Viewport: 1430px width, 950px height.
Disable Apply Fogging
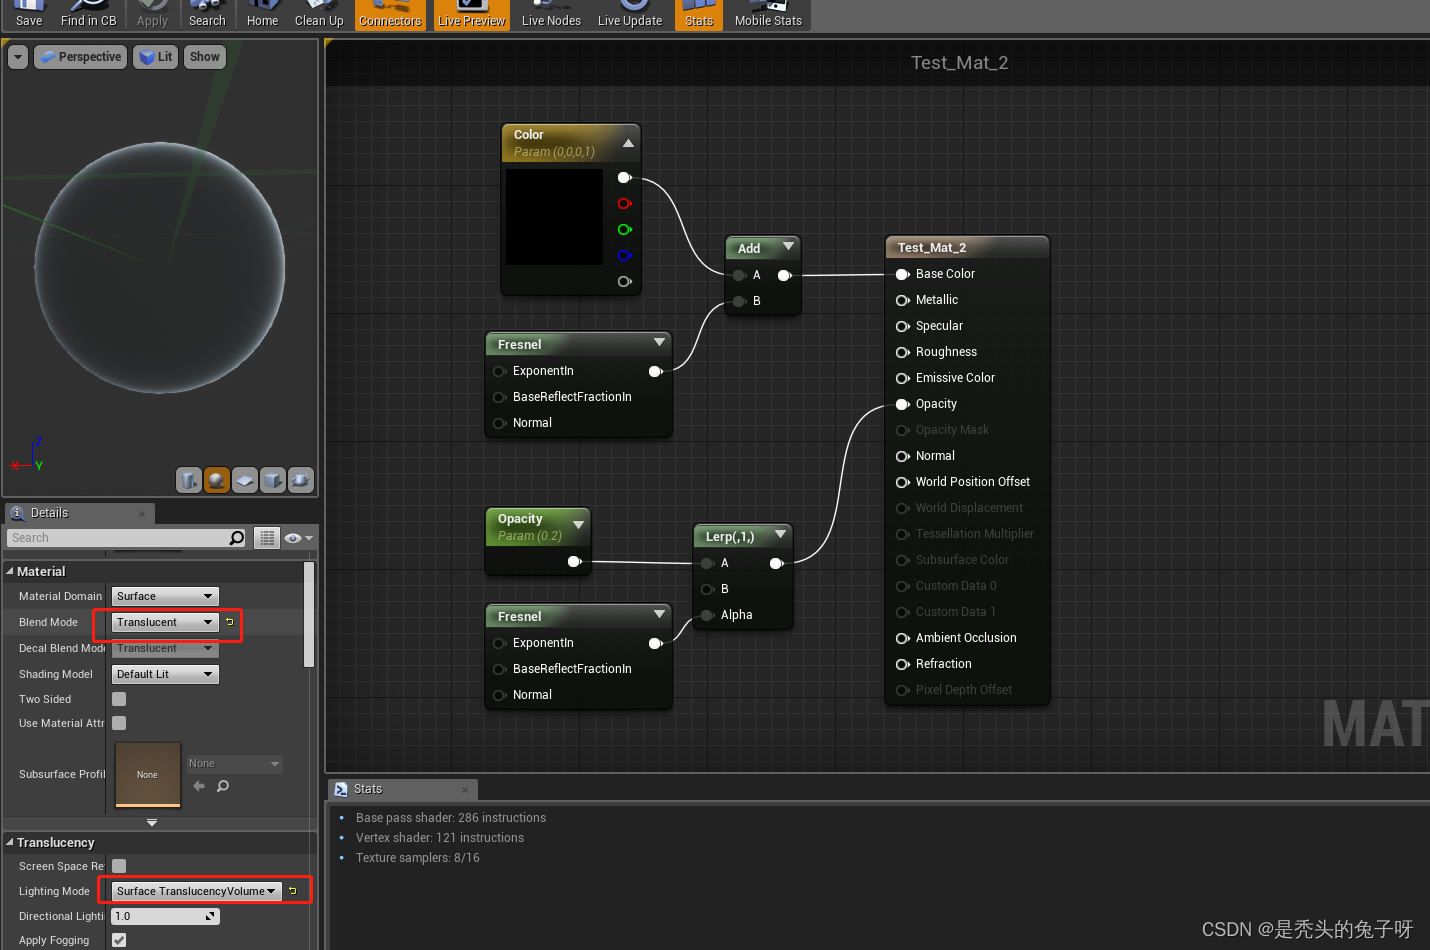[118, 940]
